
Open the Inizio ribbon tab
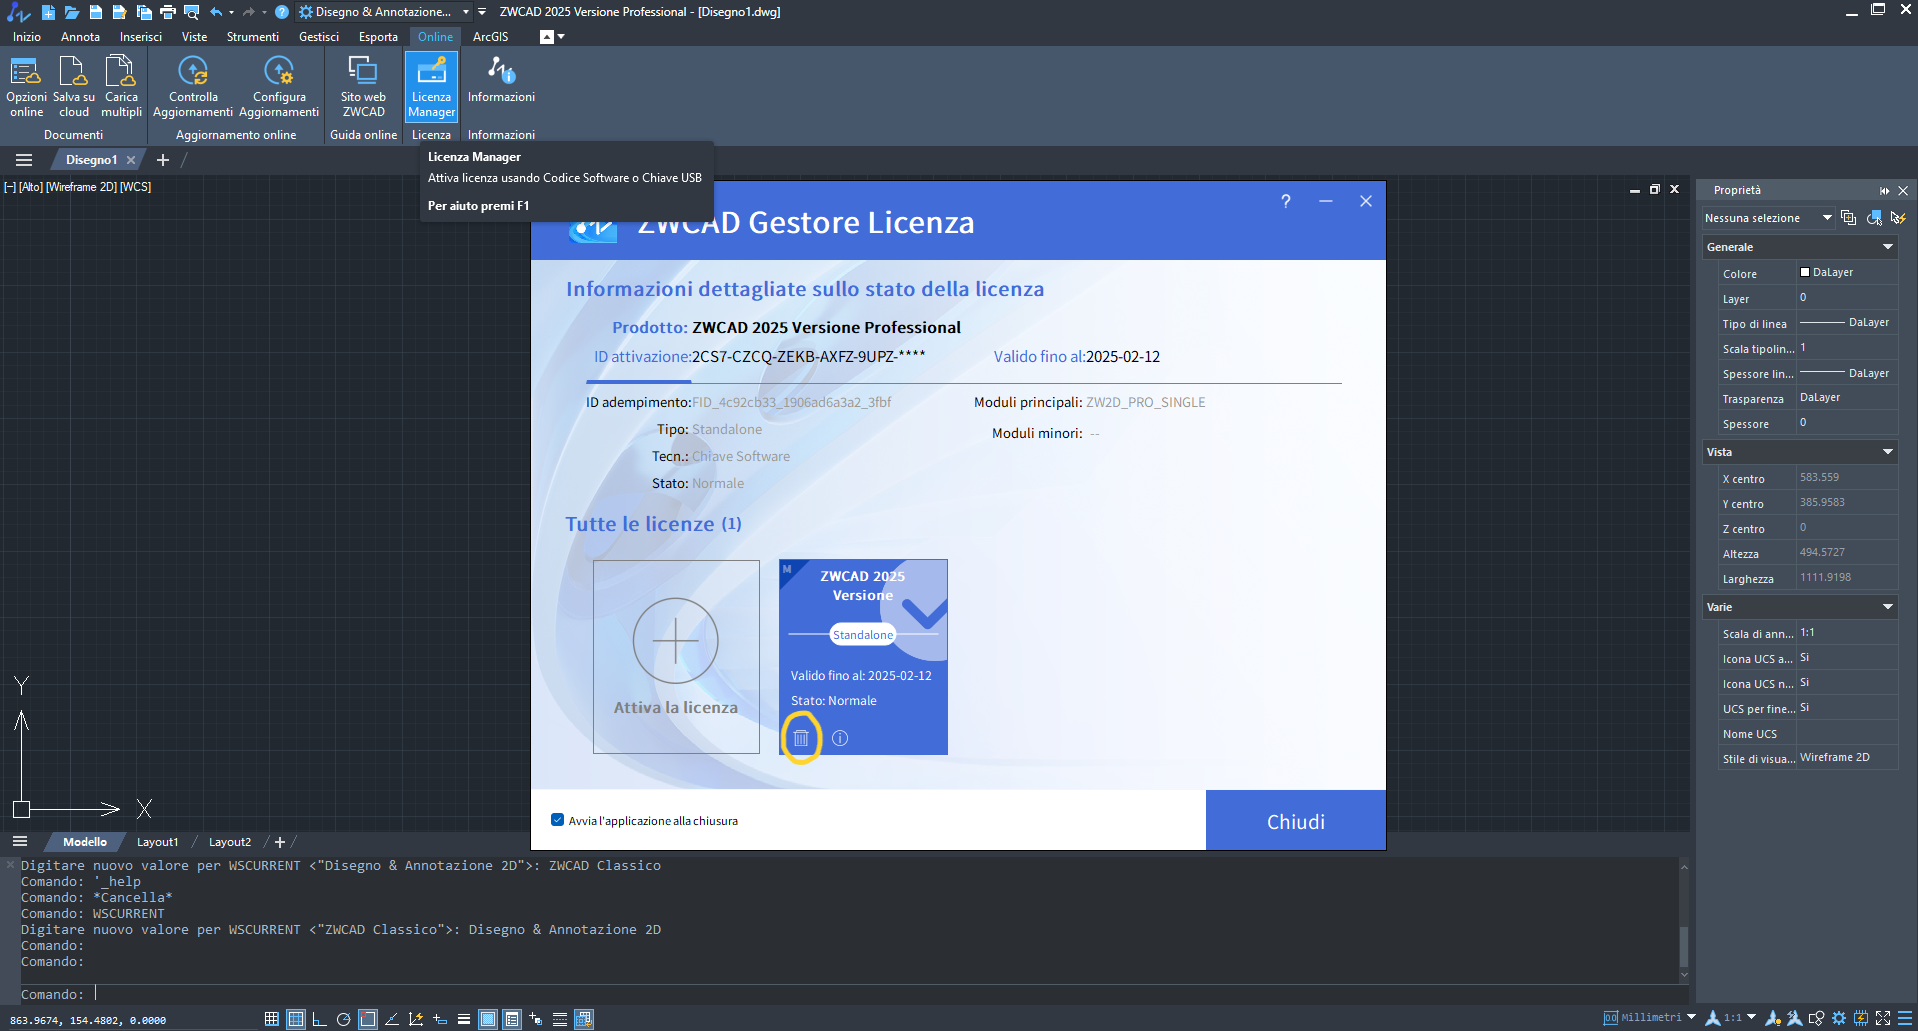[x=27, y=37]
